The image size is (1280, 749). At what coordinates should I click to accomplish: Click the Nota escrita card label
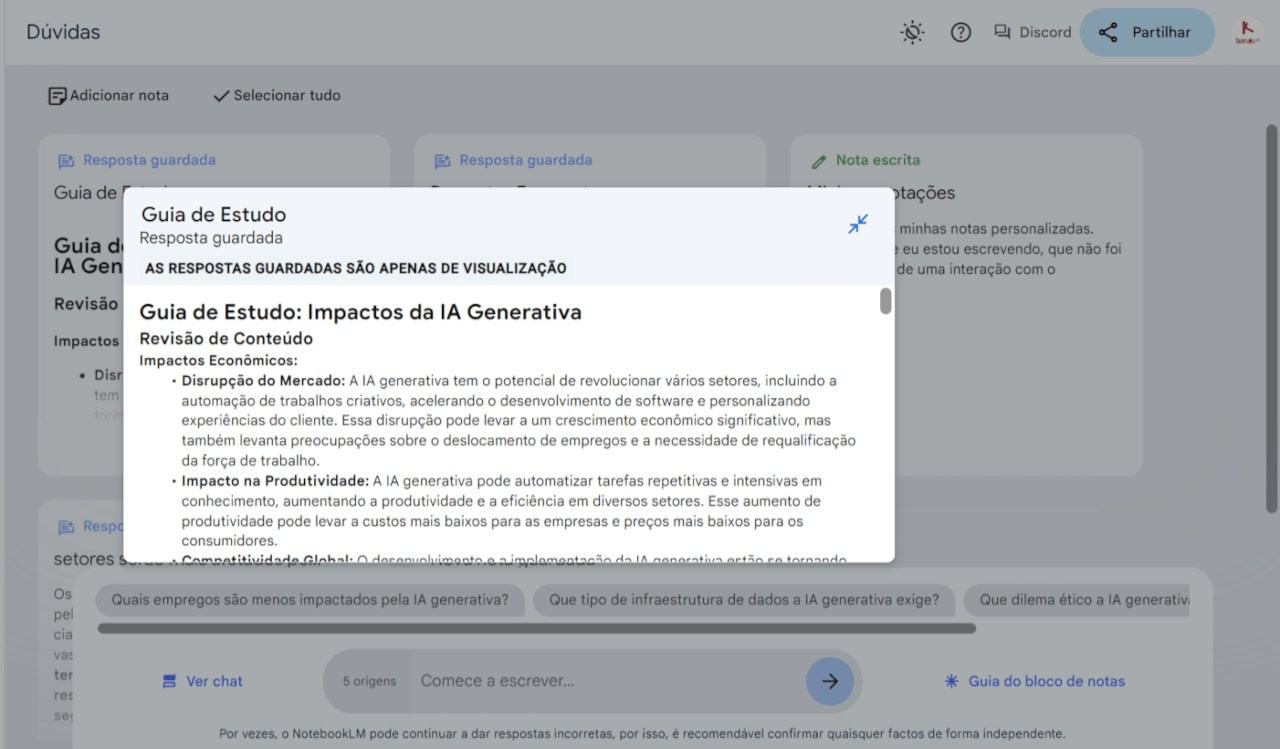click(x=878, y=160)
